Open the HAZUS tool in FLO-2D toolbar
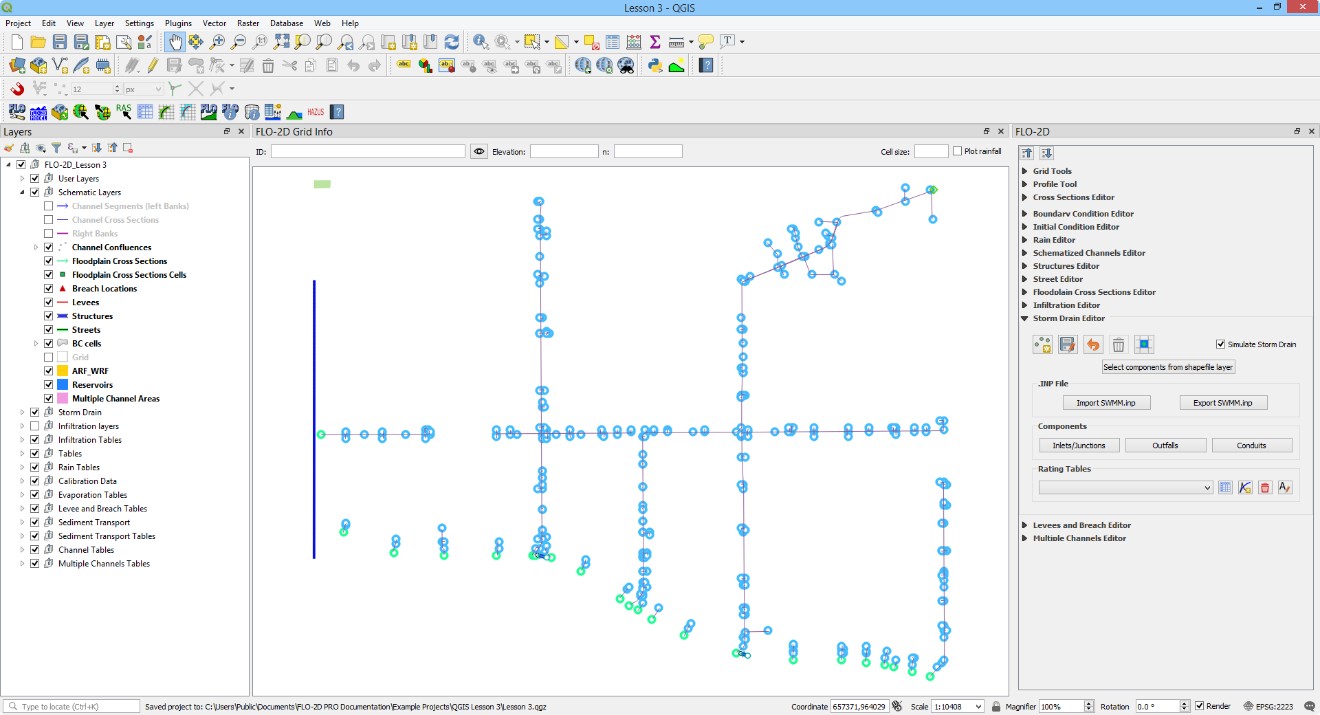The width and height of the screenshot is (1320, 715). click(x=316, y=112)
